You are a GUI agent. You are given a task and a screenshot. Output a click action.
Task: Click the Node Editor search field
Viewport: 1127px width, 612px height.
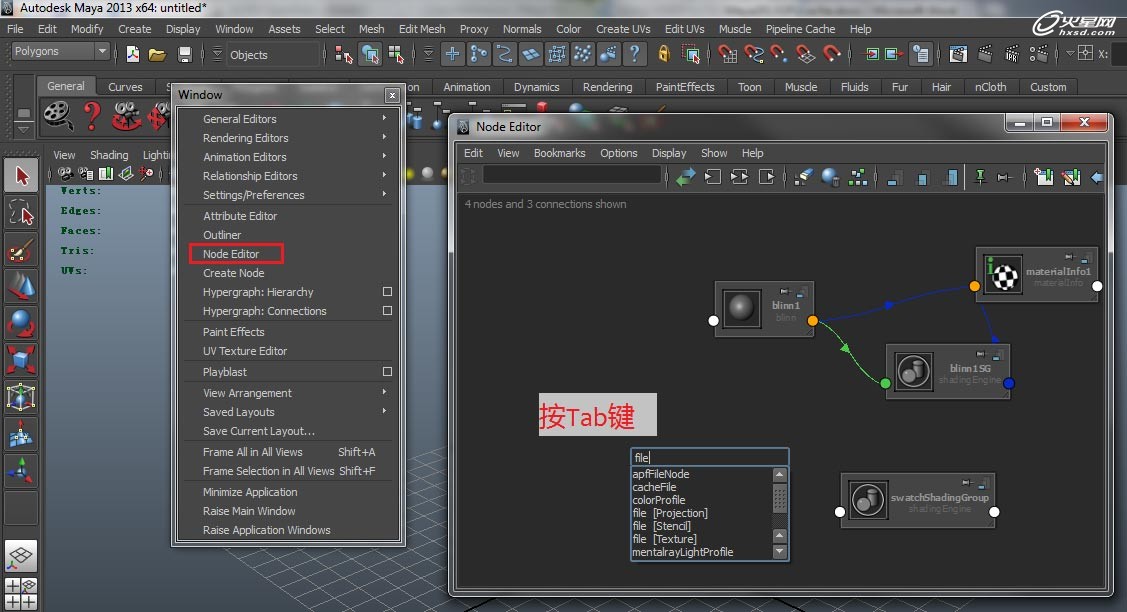572,176
